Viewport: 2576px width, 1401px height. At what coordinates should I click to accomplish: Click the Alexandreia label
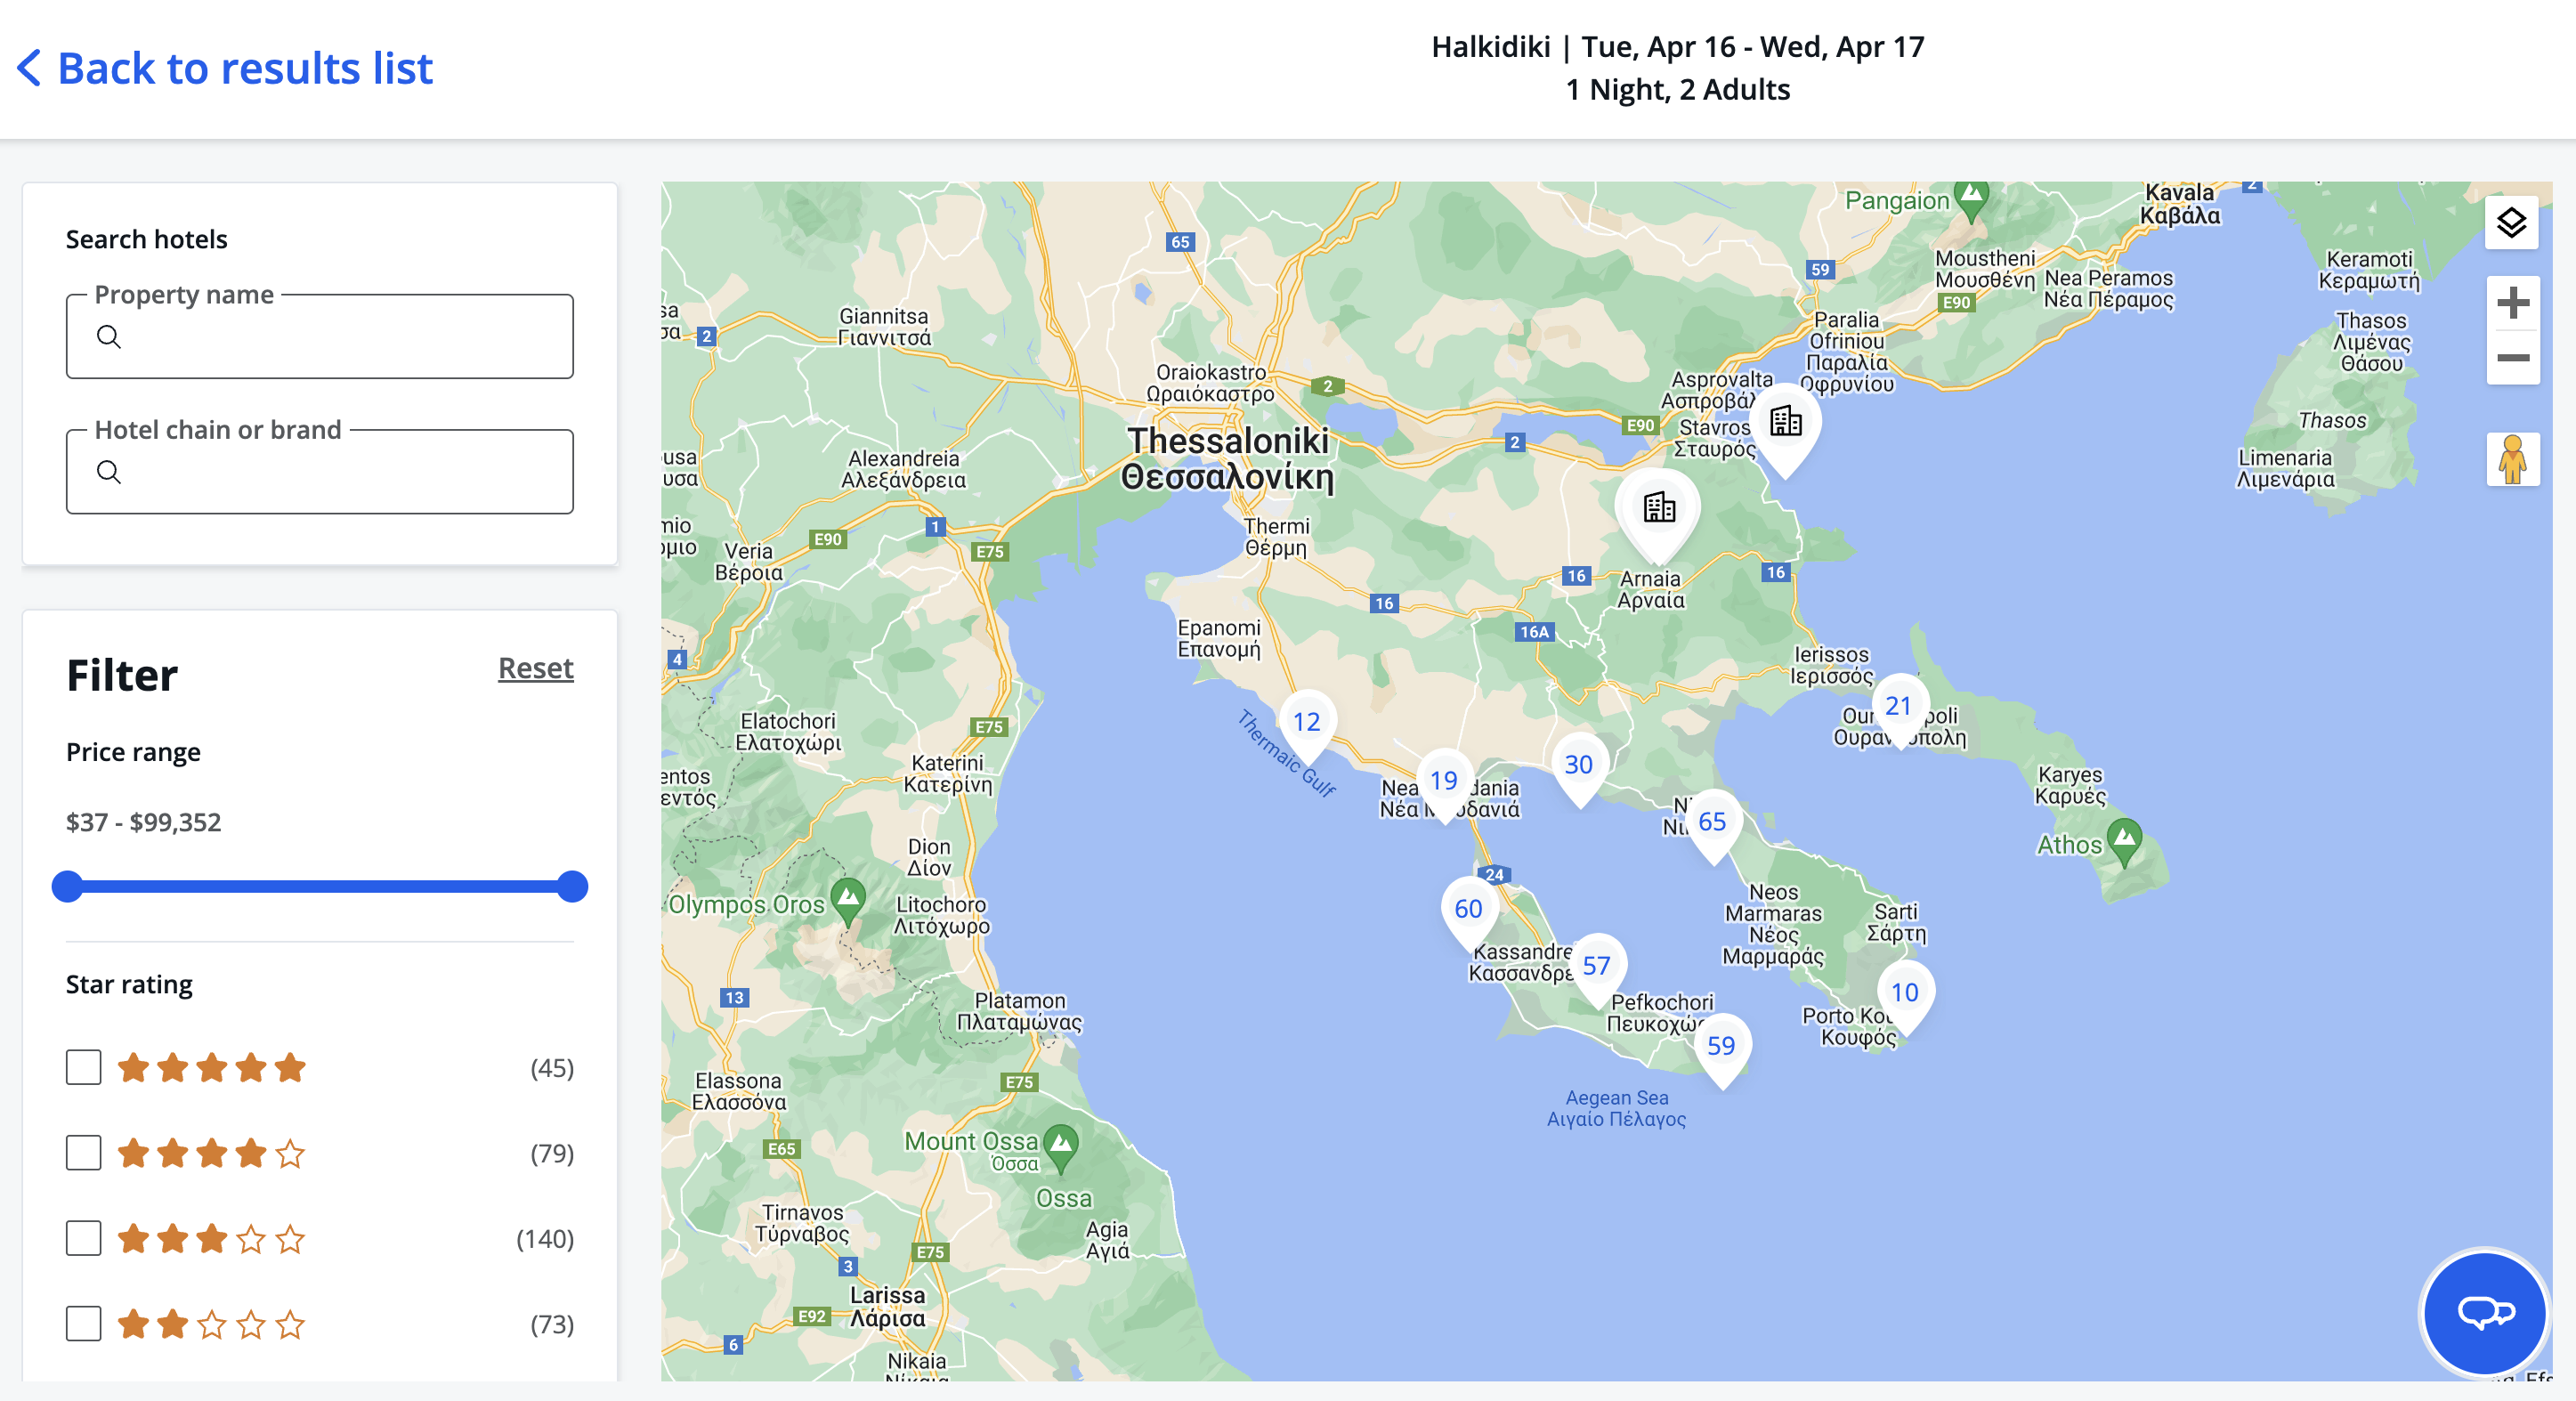(x=903, y=468)
